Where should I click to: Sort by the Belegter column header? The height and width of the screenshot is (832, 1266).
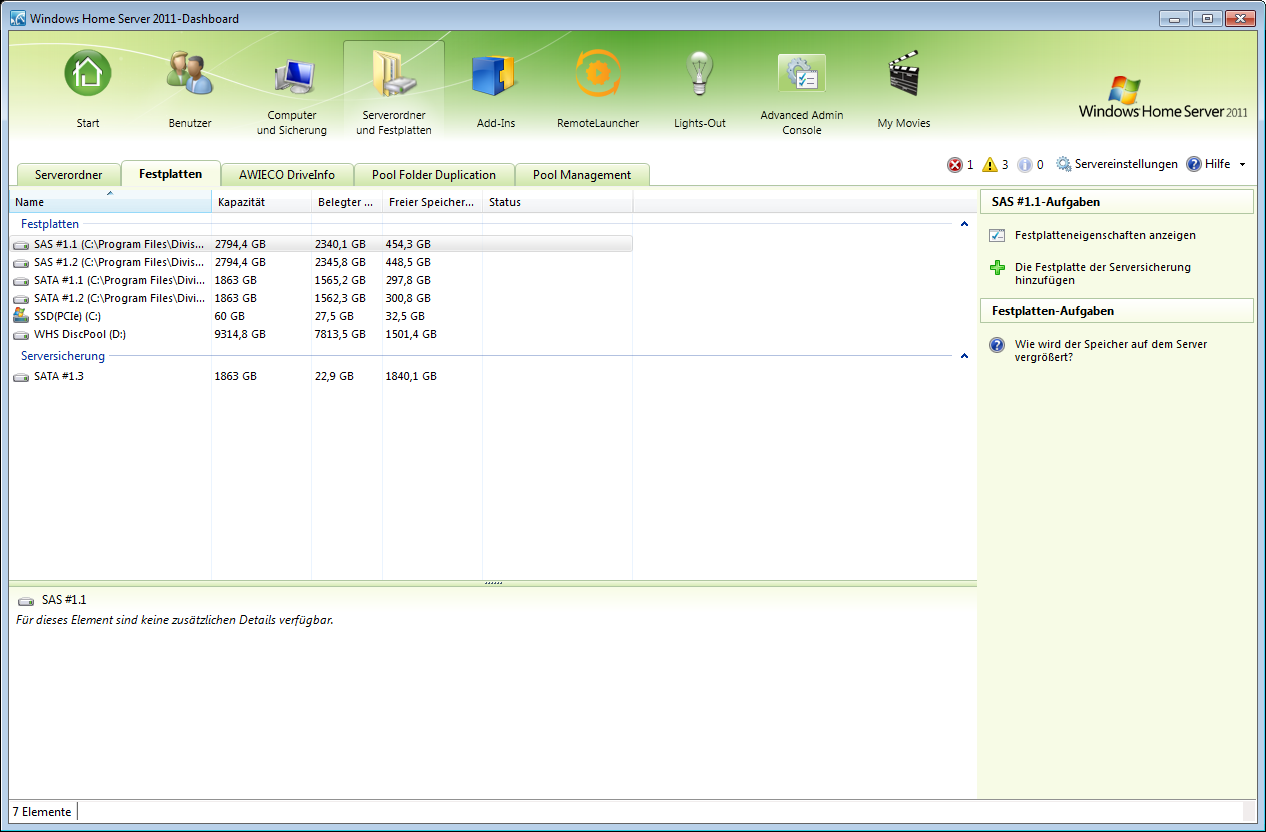347,202
